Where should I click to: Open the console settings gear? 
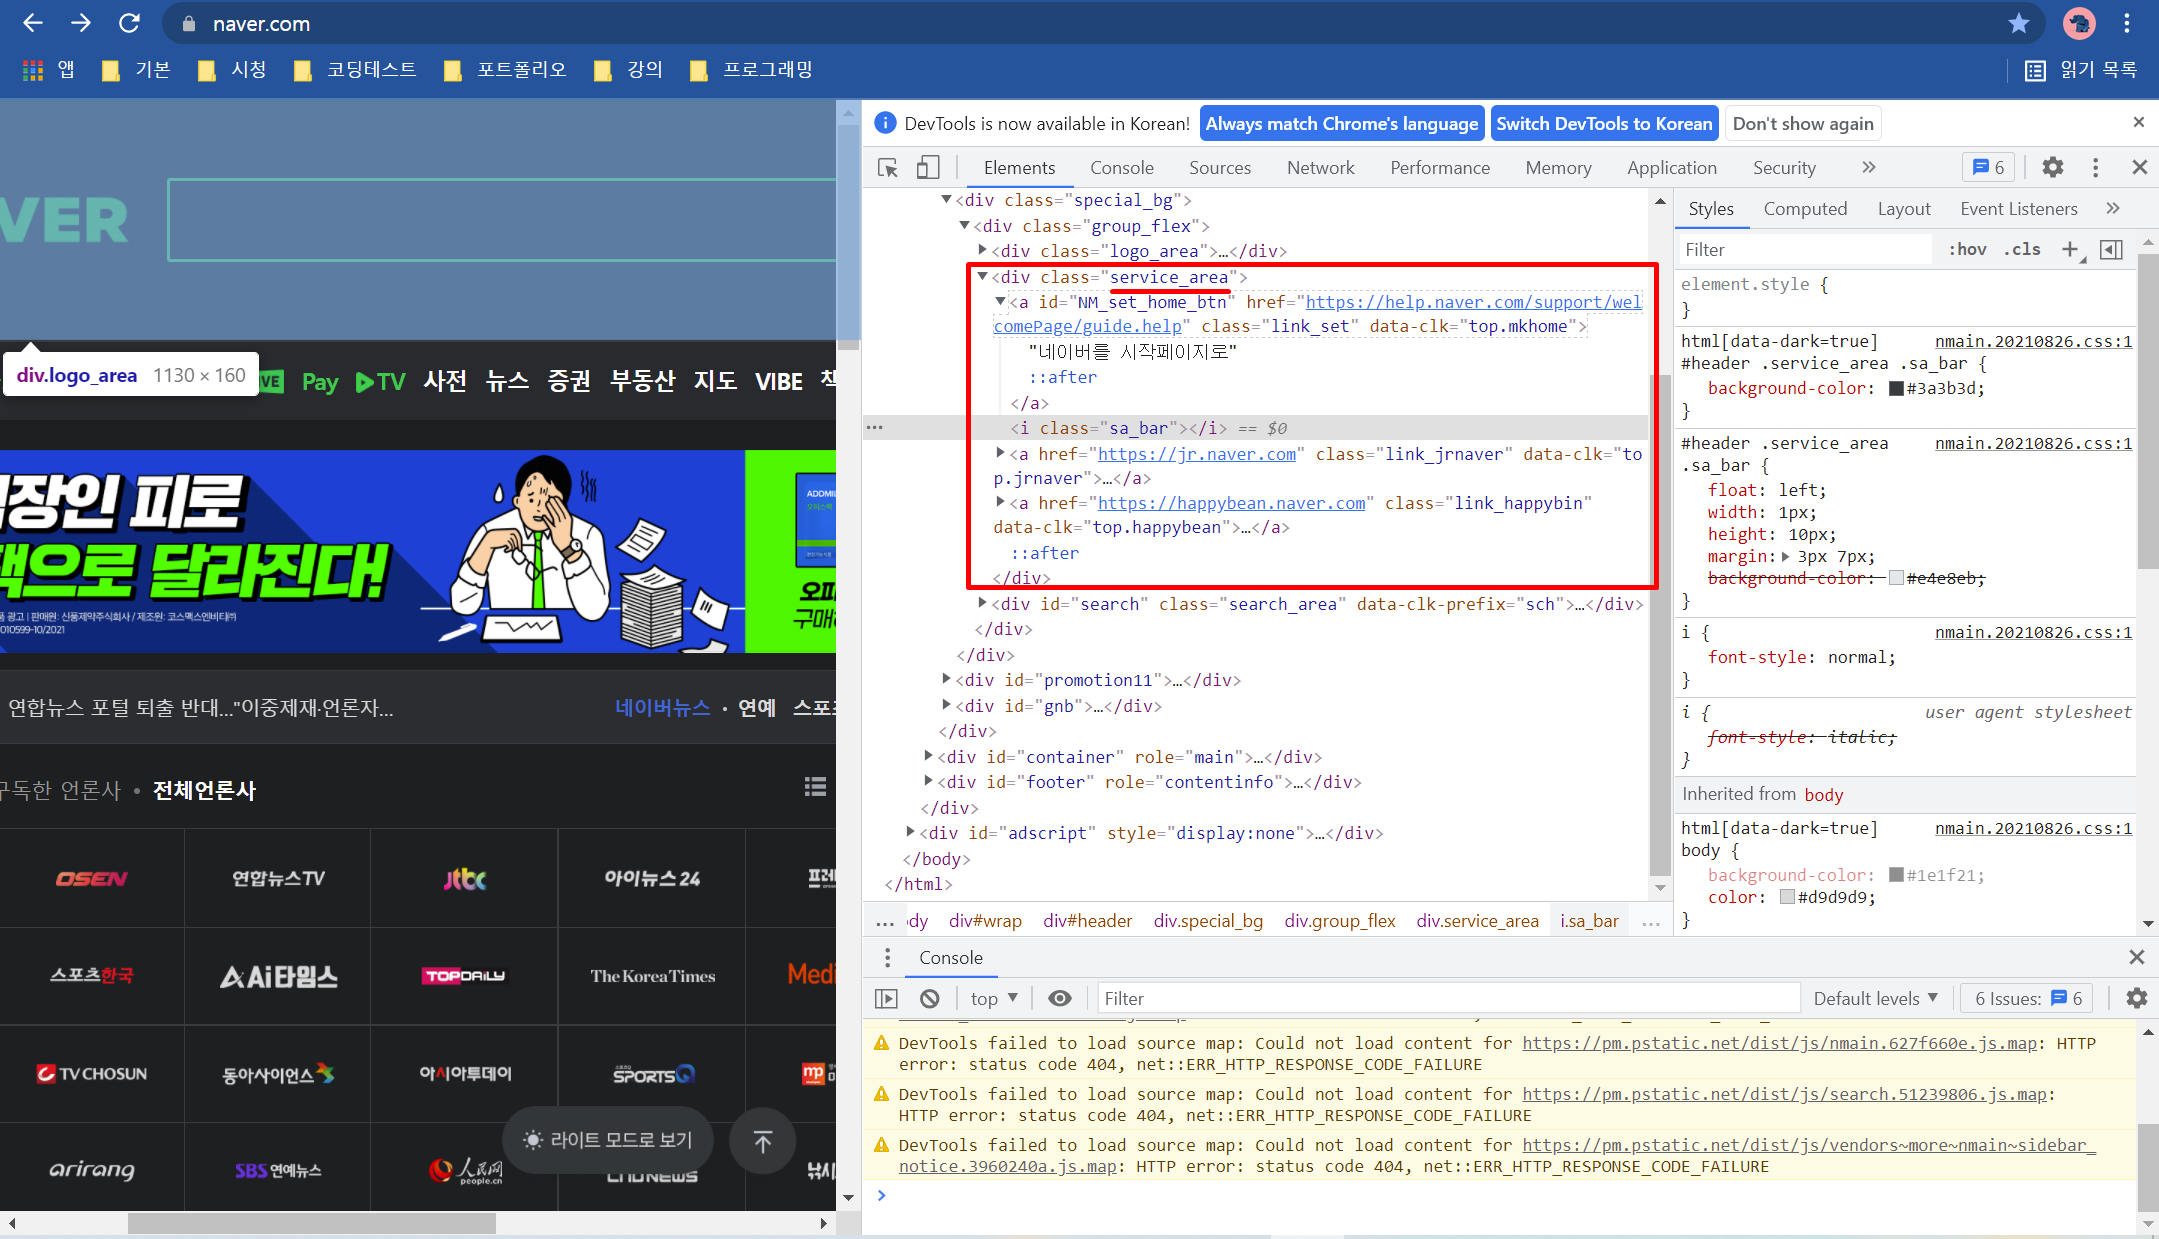[2136, 998]
